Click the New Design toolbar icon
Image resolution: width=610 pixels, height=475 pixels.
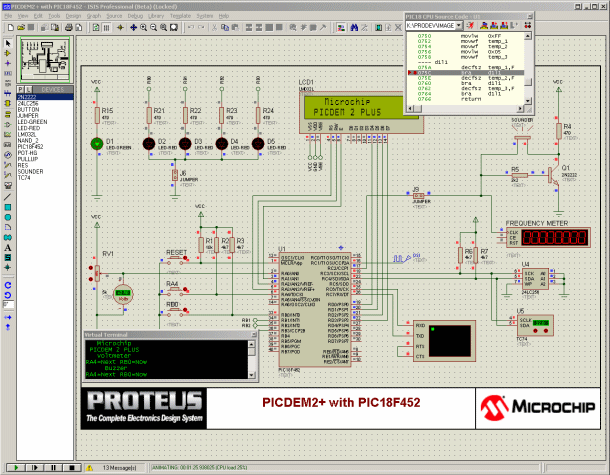click(x=11, y=27)
